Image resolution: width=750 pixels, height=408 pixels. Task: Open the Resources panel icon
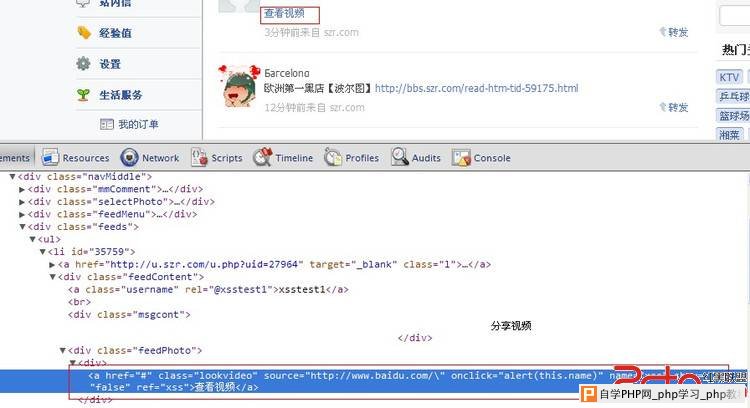point(50,157)
